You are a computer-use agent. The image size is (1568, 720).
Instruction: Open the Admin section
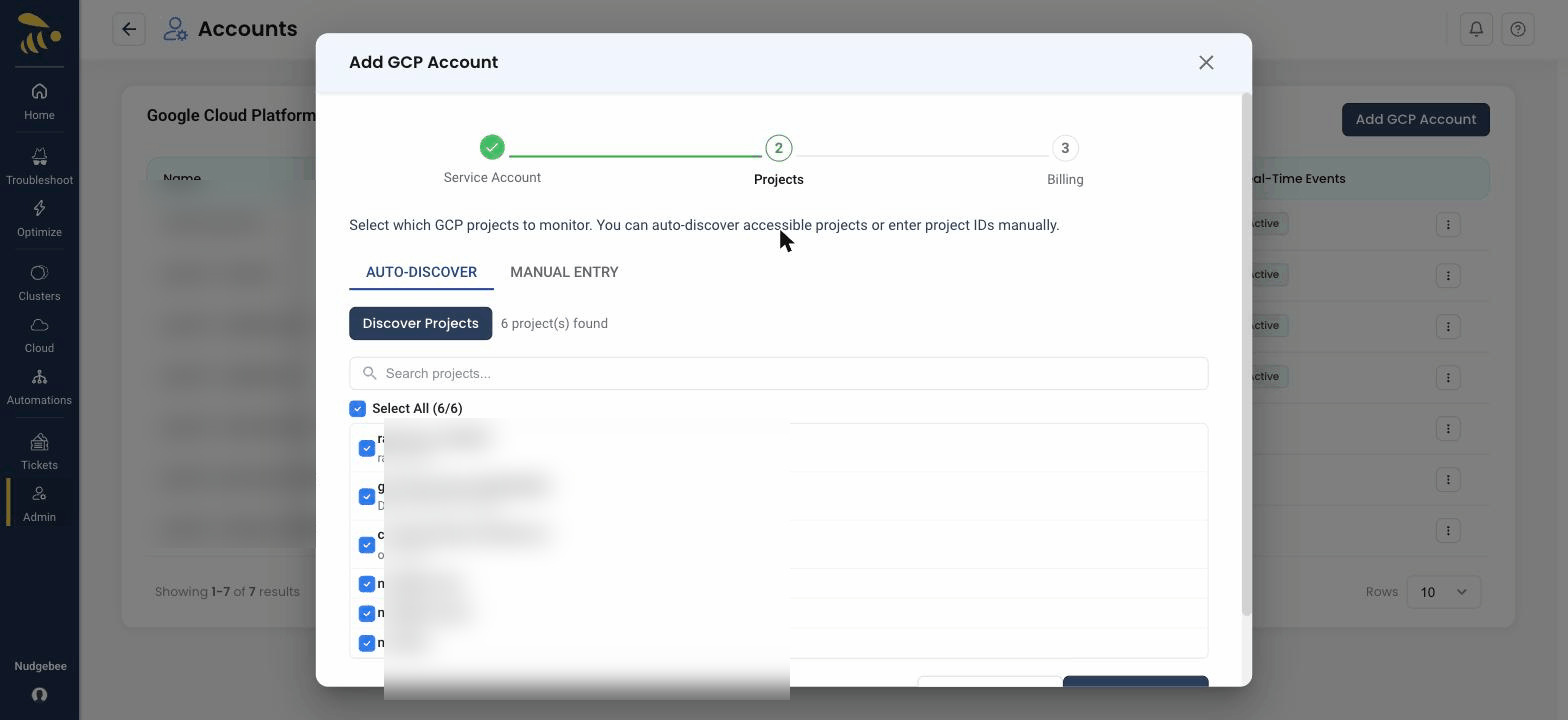[x=39, y=504]
